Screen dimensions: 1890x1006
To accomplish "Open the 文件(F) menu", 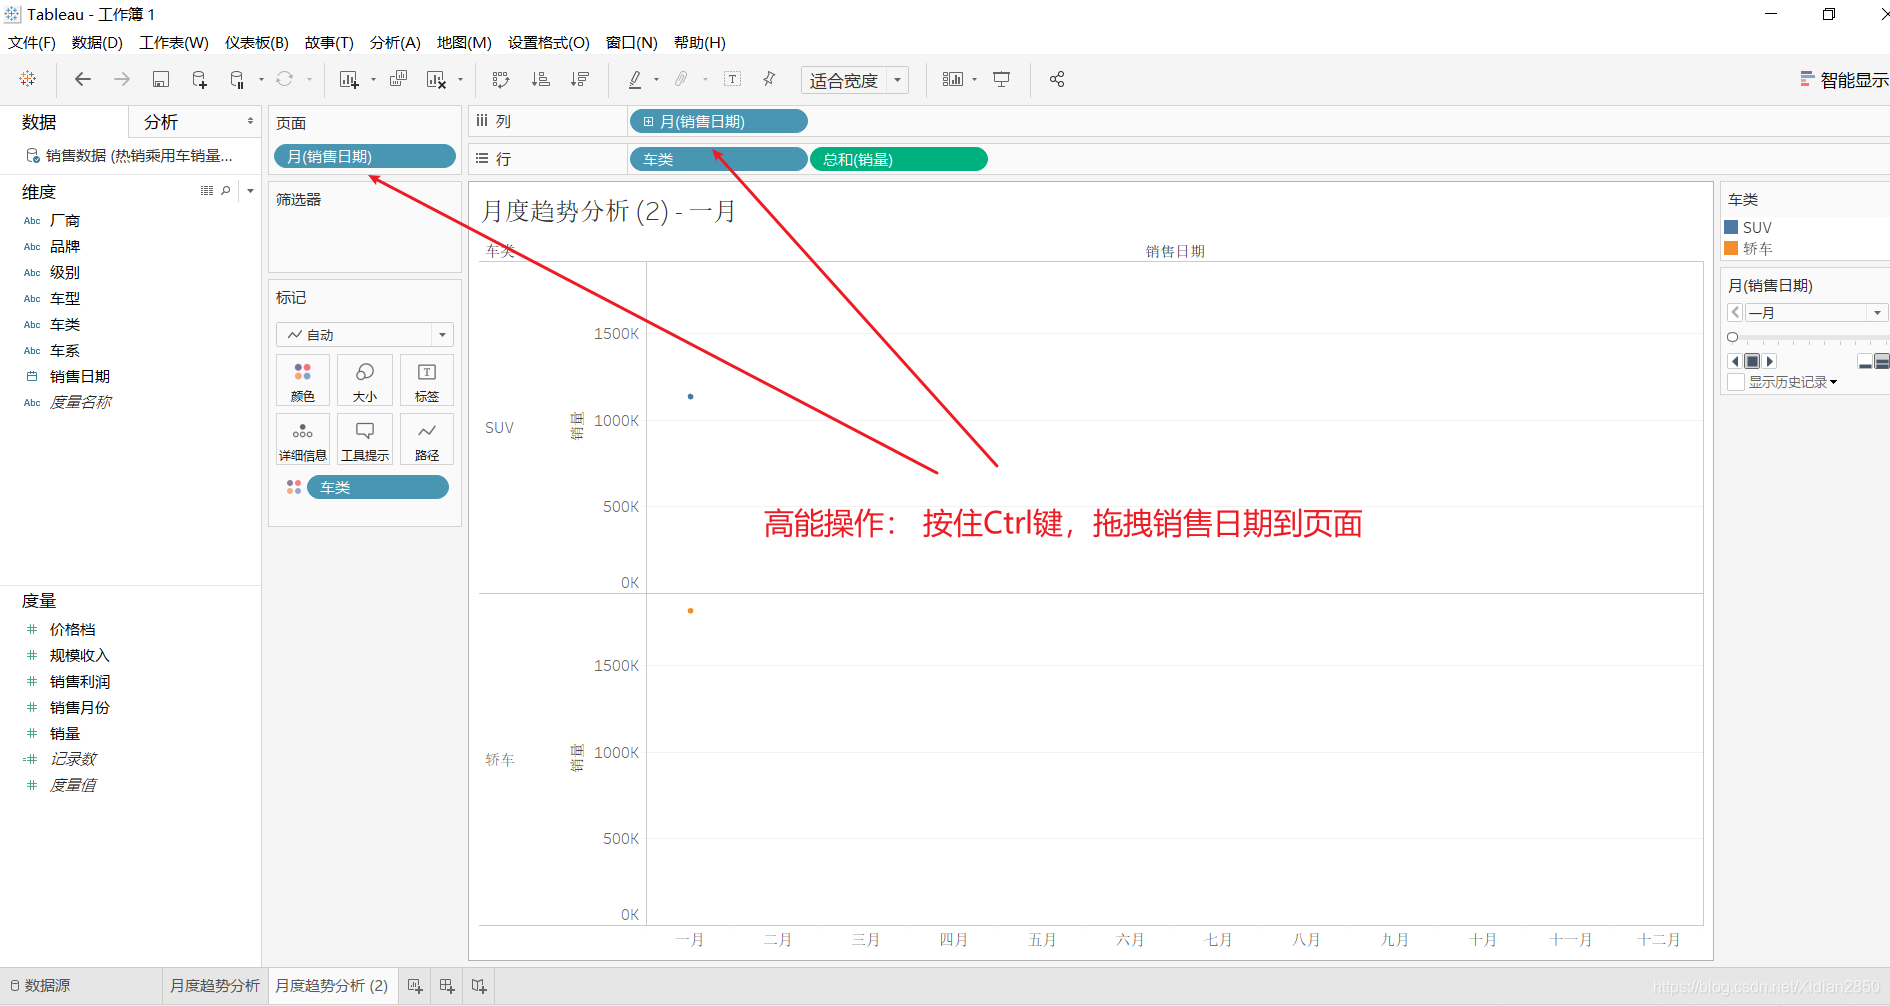I will 32,42.
